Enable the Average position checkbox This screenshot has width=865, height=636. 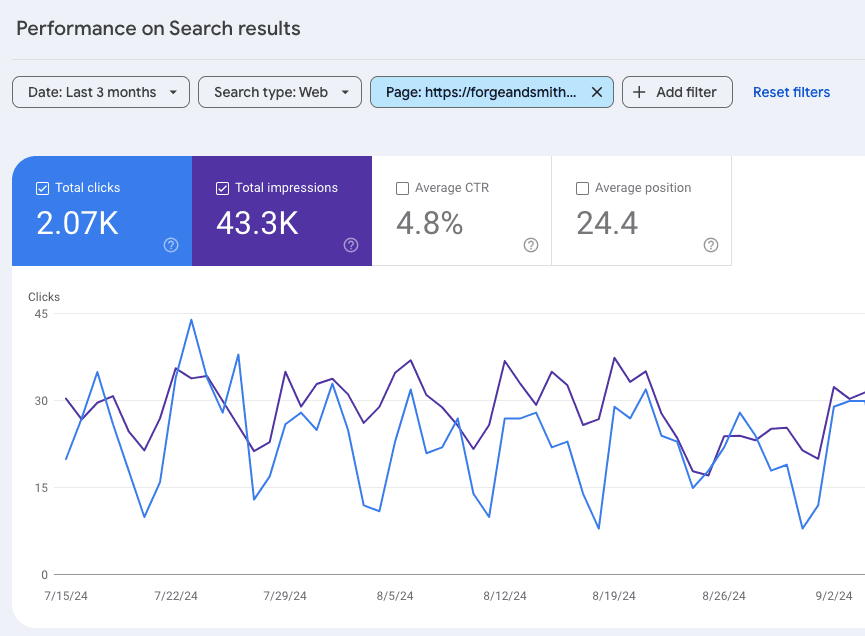tap(582, 188)
